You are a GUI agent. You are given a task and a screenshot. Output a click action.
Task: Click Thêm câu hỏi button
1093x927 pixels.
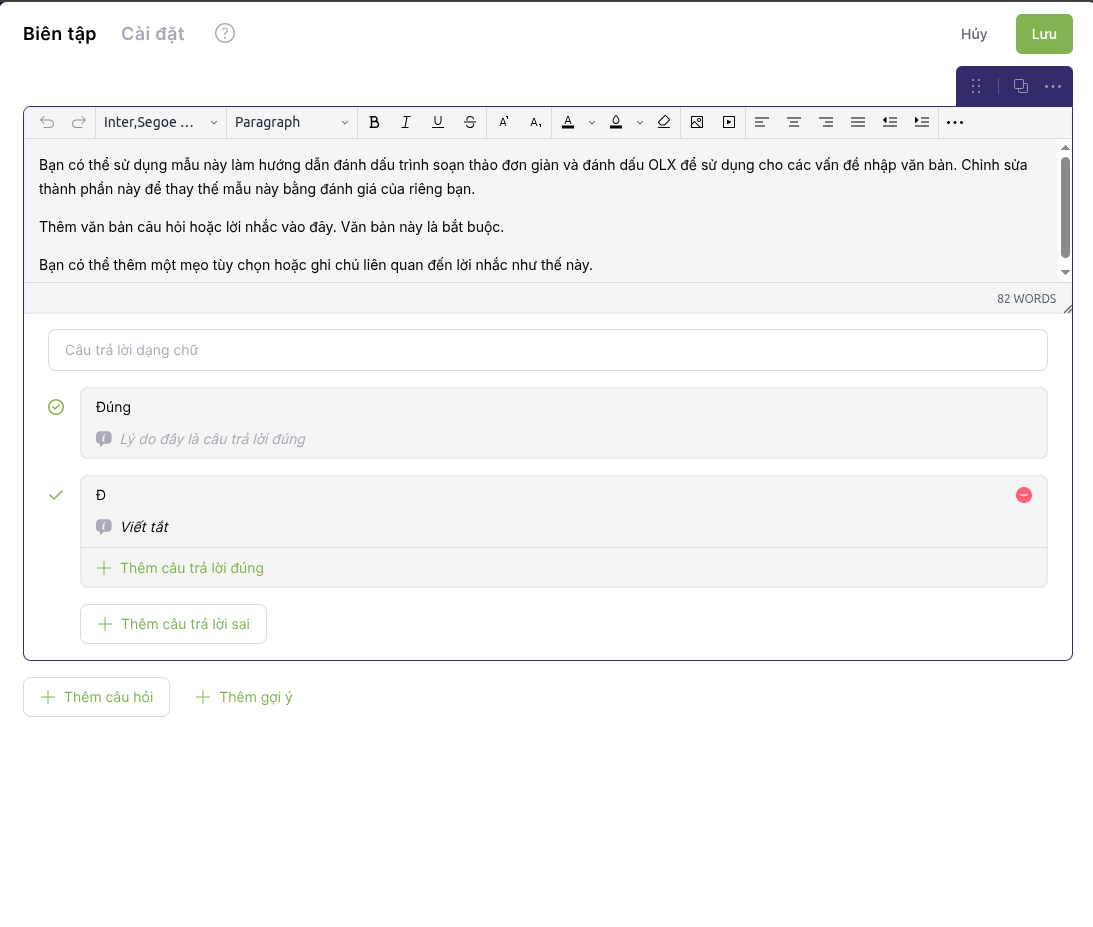(x=96, y=698)
